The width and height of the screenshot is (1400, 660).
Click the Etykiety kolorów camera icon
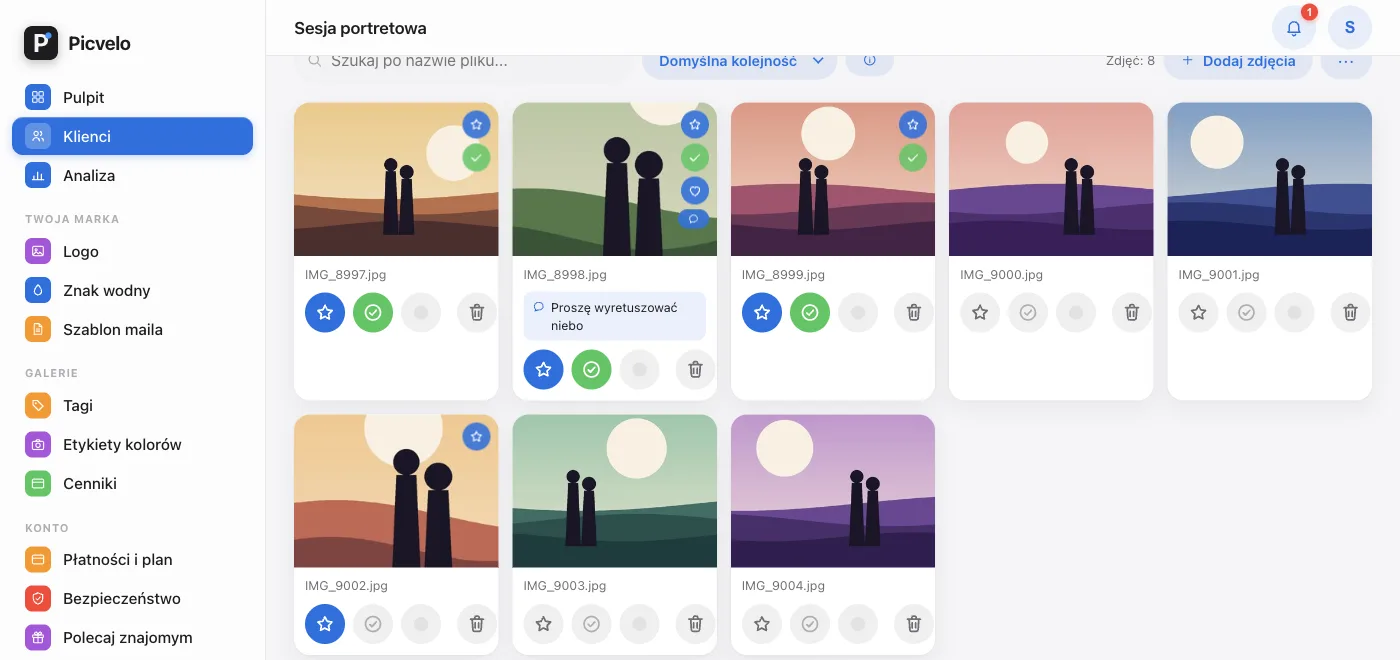38,445
